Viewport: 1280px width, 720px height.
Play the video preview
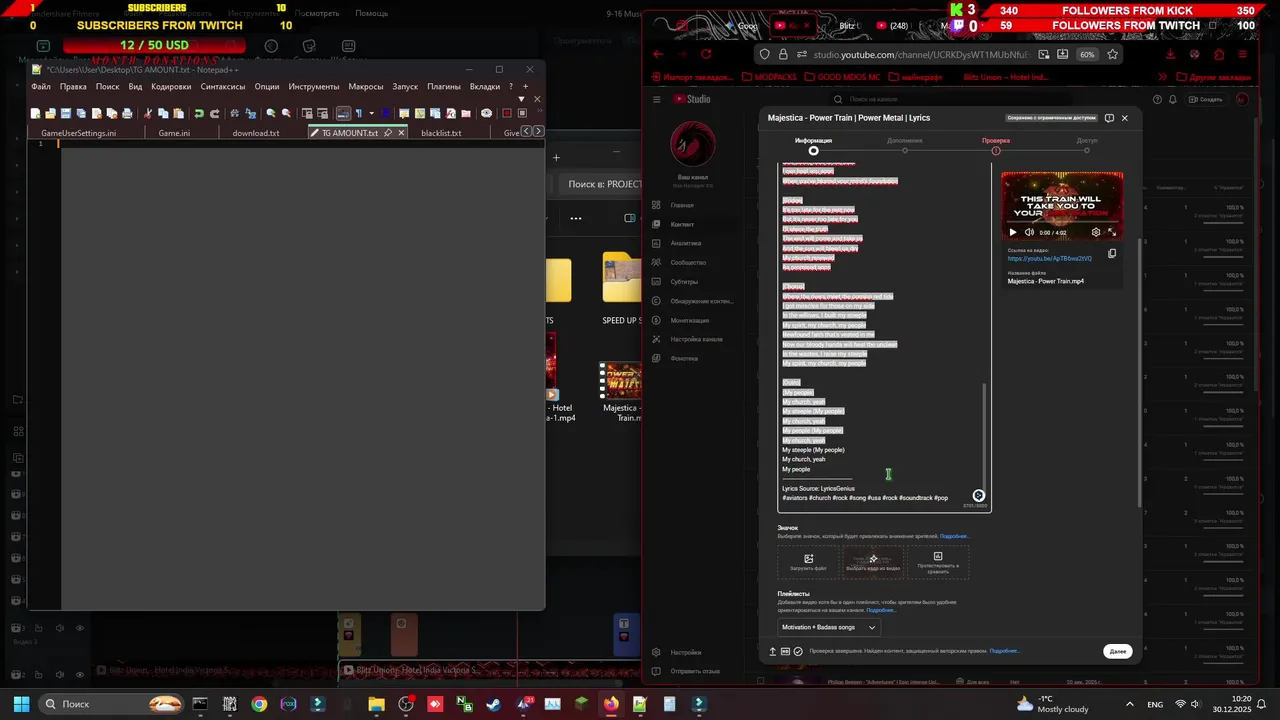pyautogui.click(x=1012, y=232)
